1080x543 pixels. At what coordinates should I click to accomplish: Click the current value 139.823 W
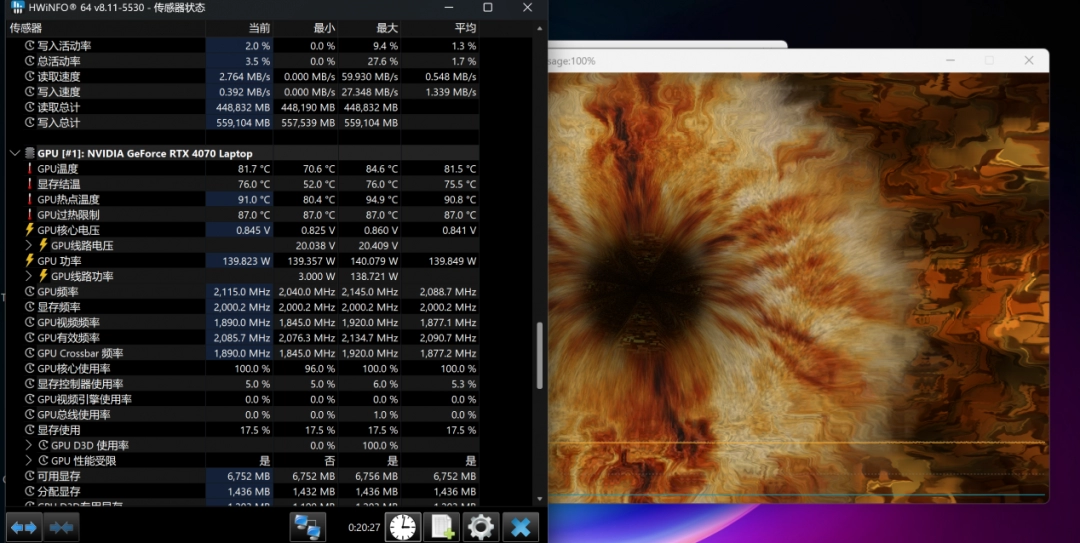tap(246, 260)
